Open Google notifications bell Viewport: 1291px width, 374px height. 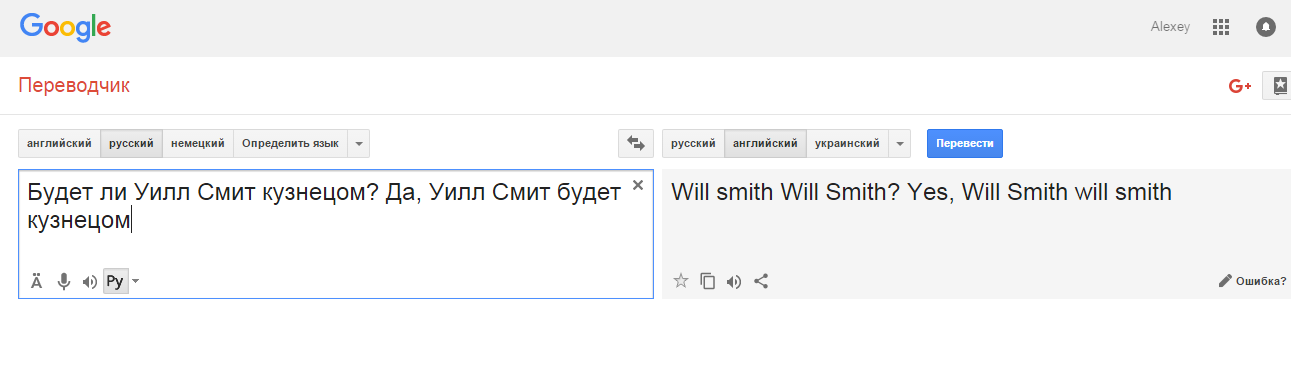tap(1265, 27)
